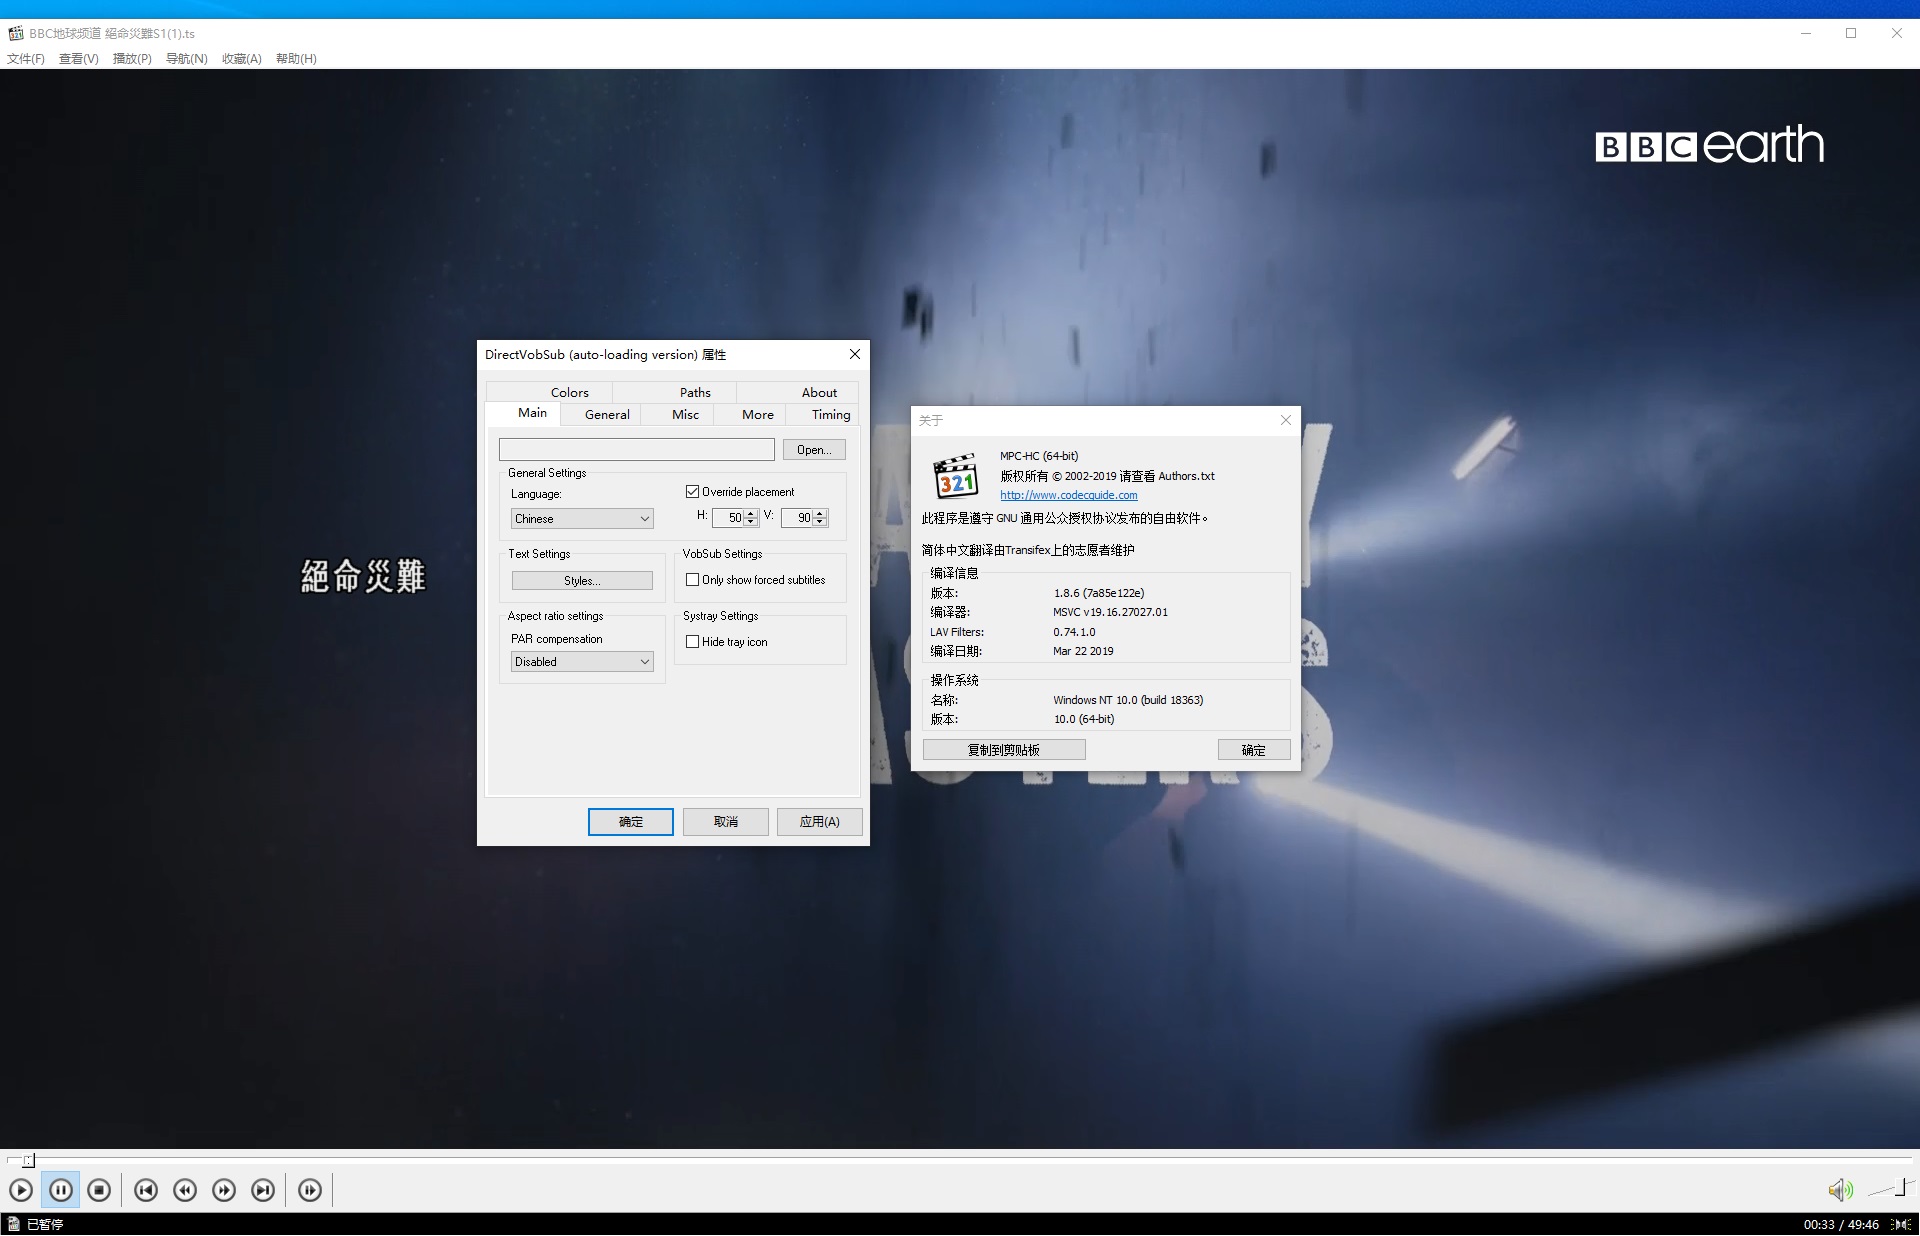Open the 播放(P) menu
Viewport: 1920px width, 1236px height.
coord(132,59)
